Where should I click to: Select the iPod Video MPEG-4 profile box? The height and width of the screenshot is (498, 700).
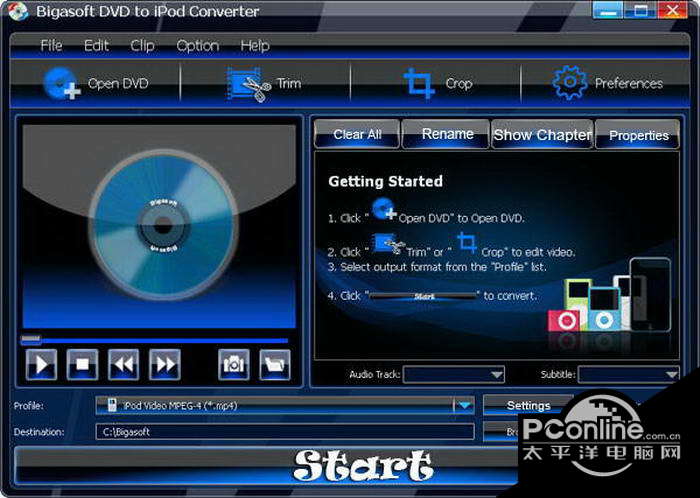[x=285, y=405]
